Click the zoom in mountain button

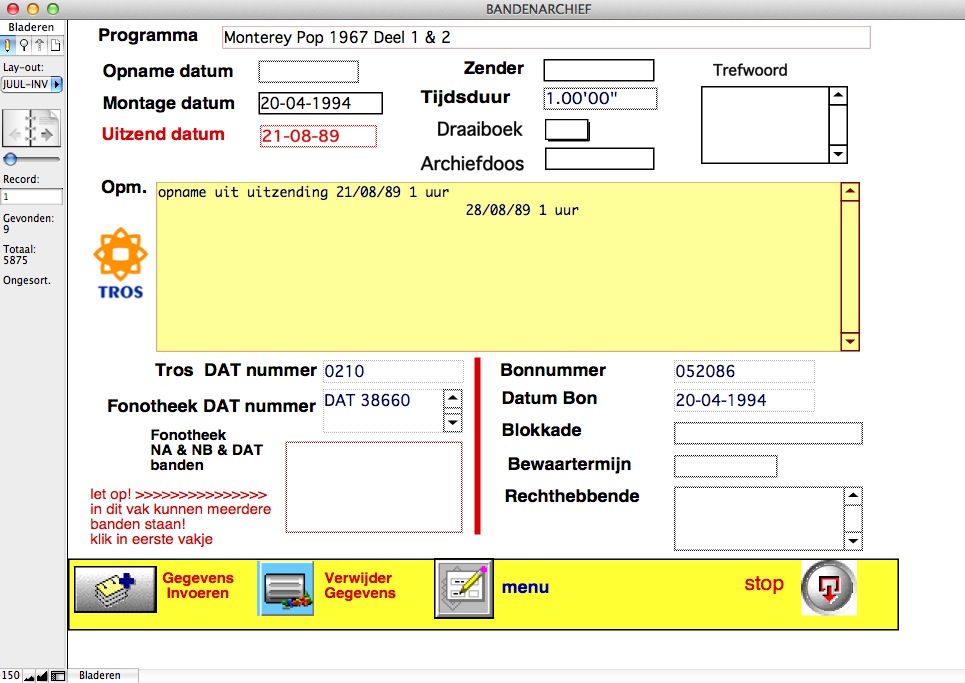(42, 676)
